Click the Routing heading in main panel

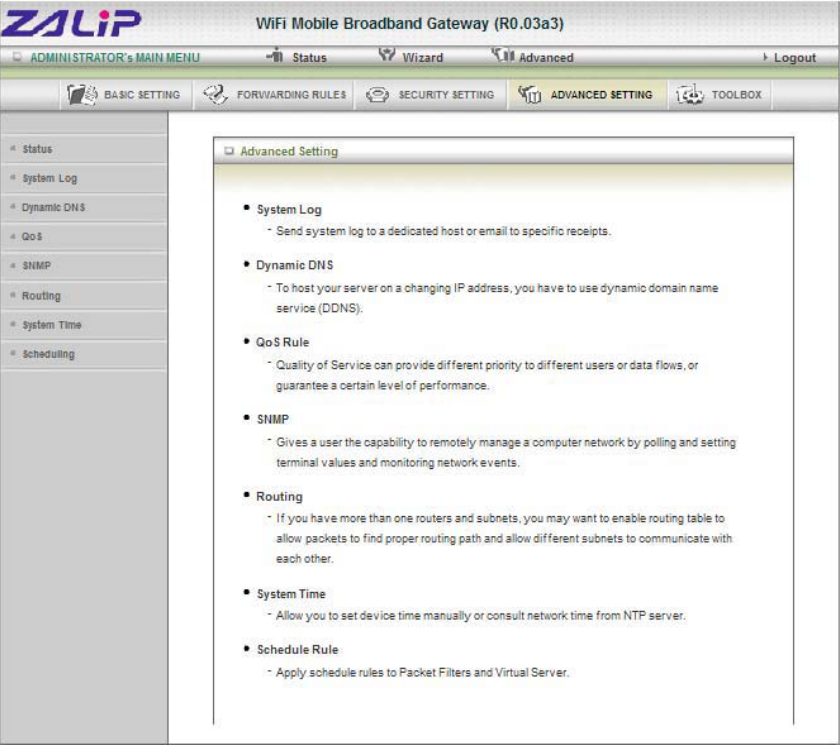(279, 496)
